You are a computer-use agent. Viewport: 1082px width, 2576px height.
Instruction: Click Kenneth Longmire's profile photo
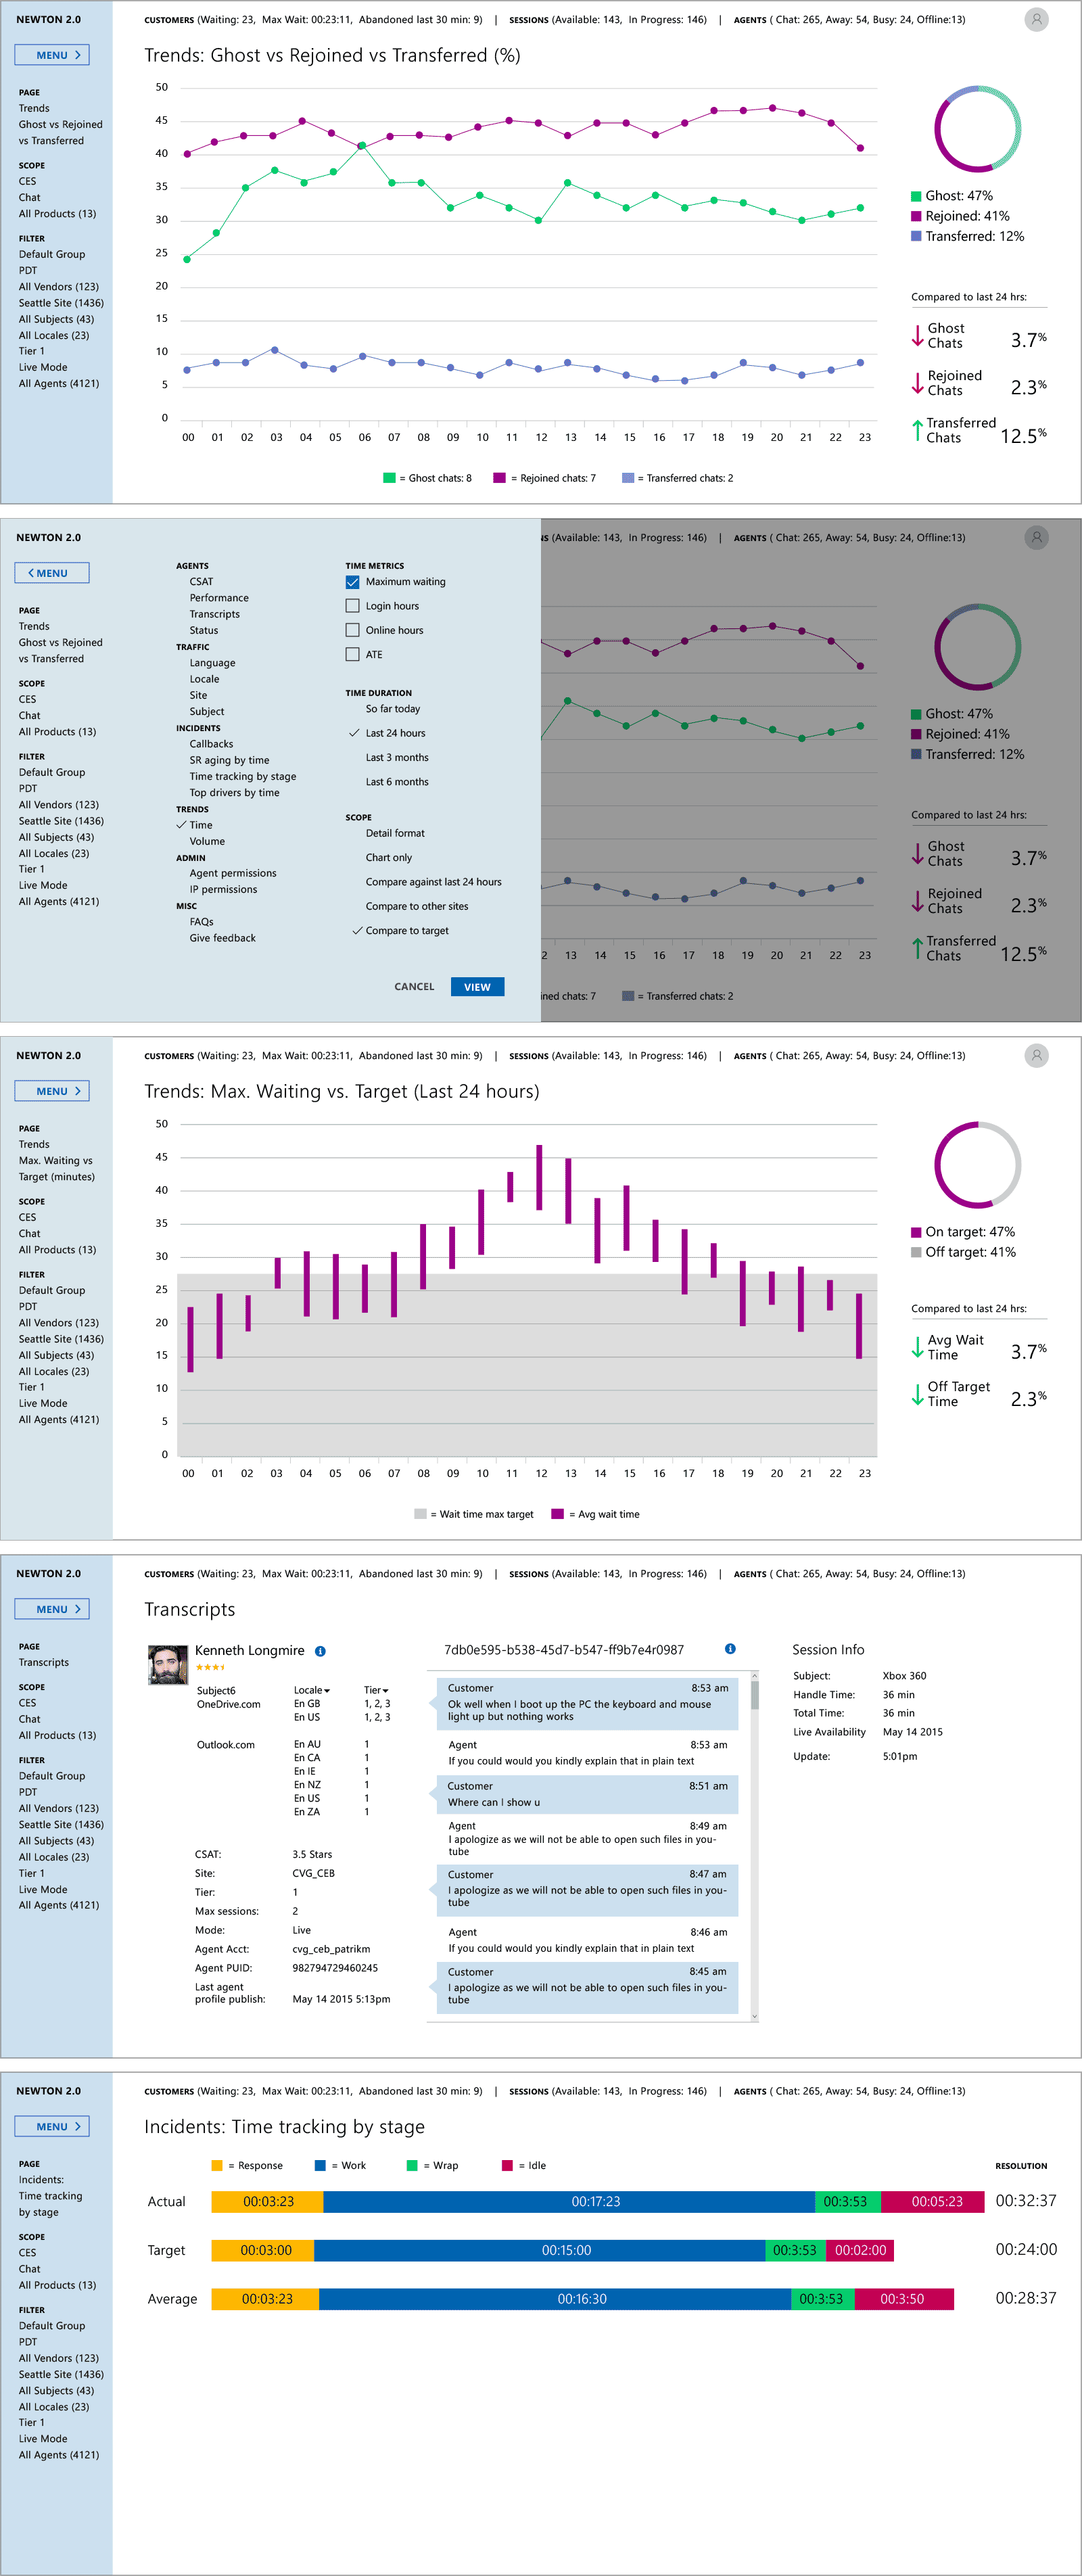(168, 1664)
